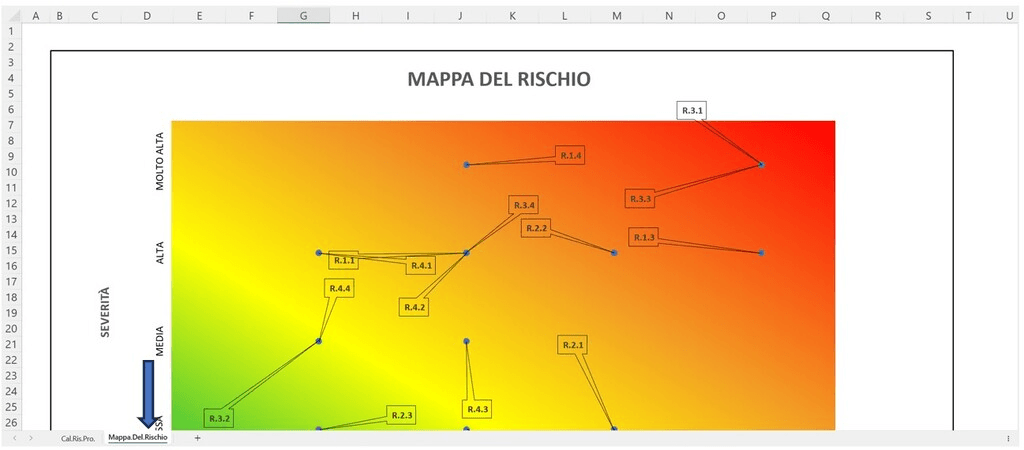Image resolution: width=1024 pixels, height=450 pixels.
Task: Click the data point connected to R.3.3
Action: coord(761,164)
